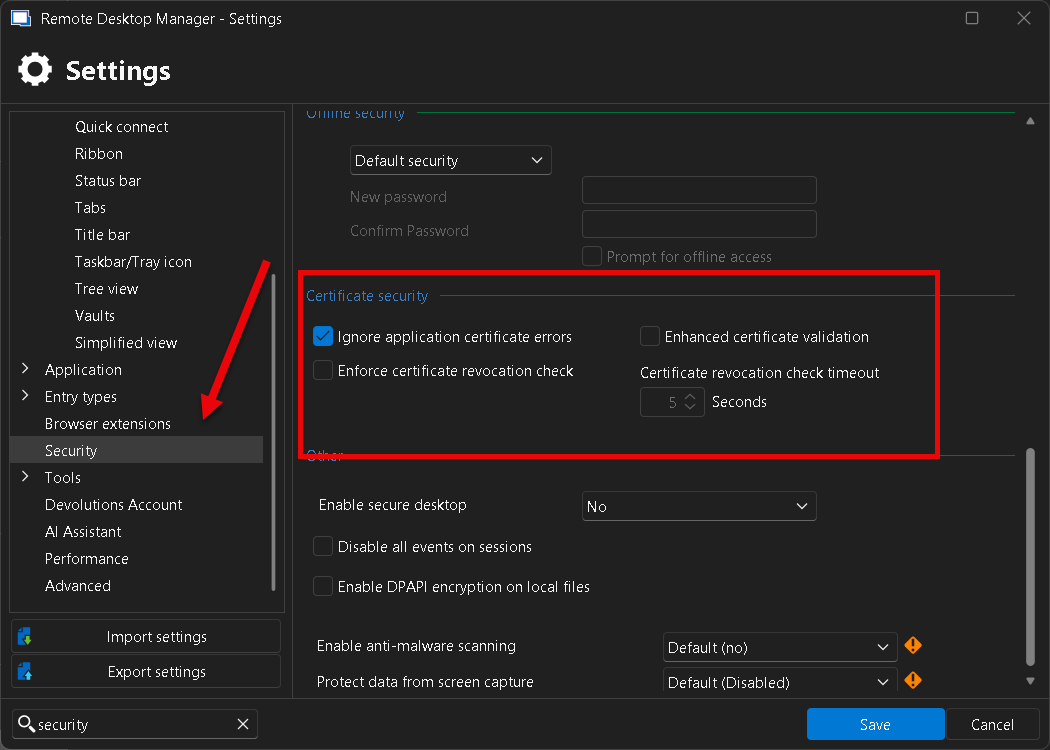Open Devolutions Account settings

(113, 504)
